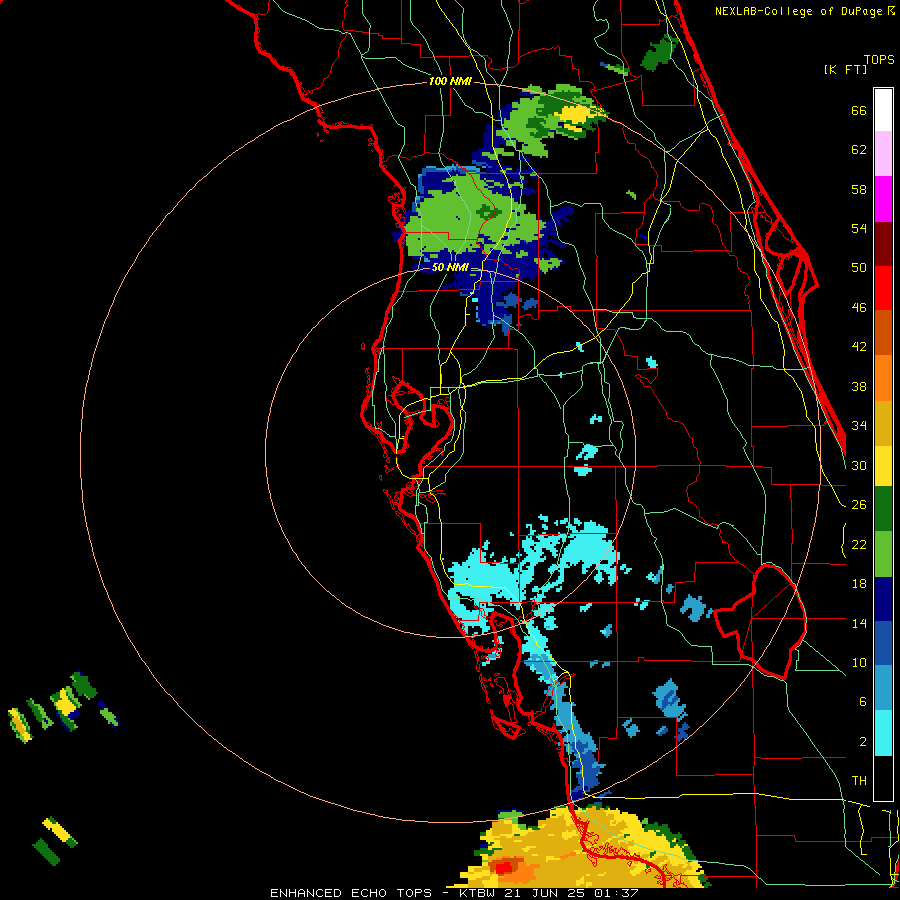Click the 62 legend value
The width and height of the screenshot is (900, 900).
pos(859,150)
